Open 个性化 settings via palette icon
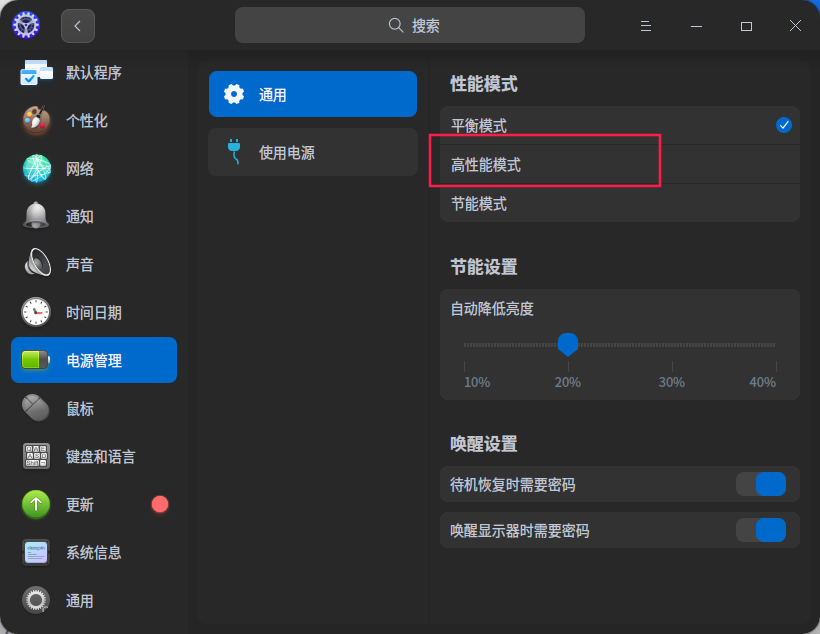820x634 pixels. point(36,121)
